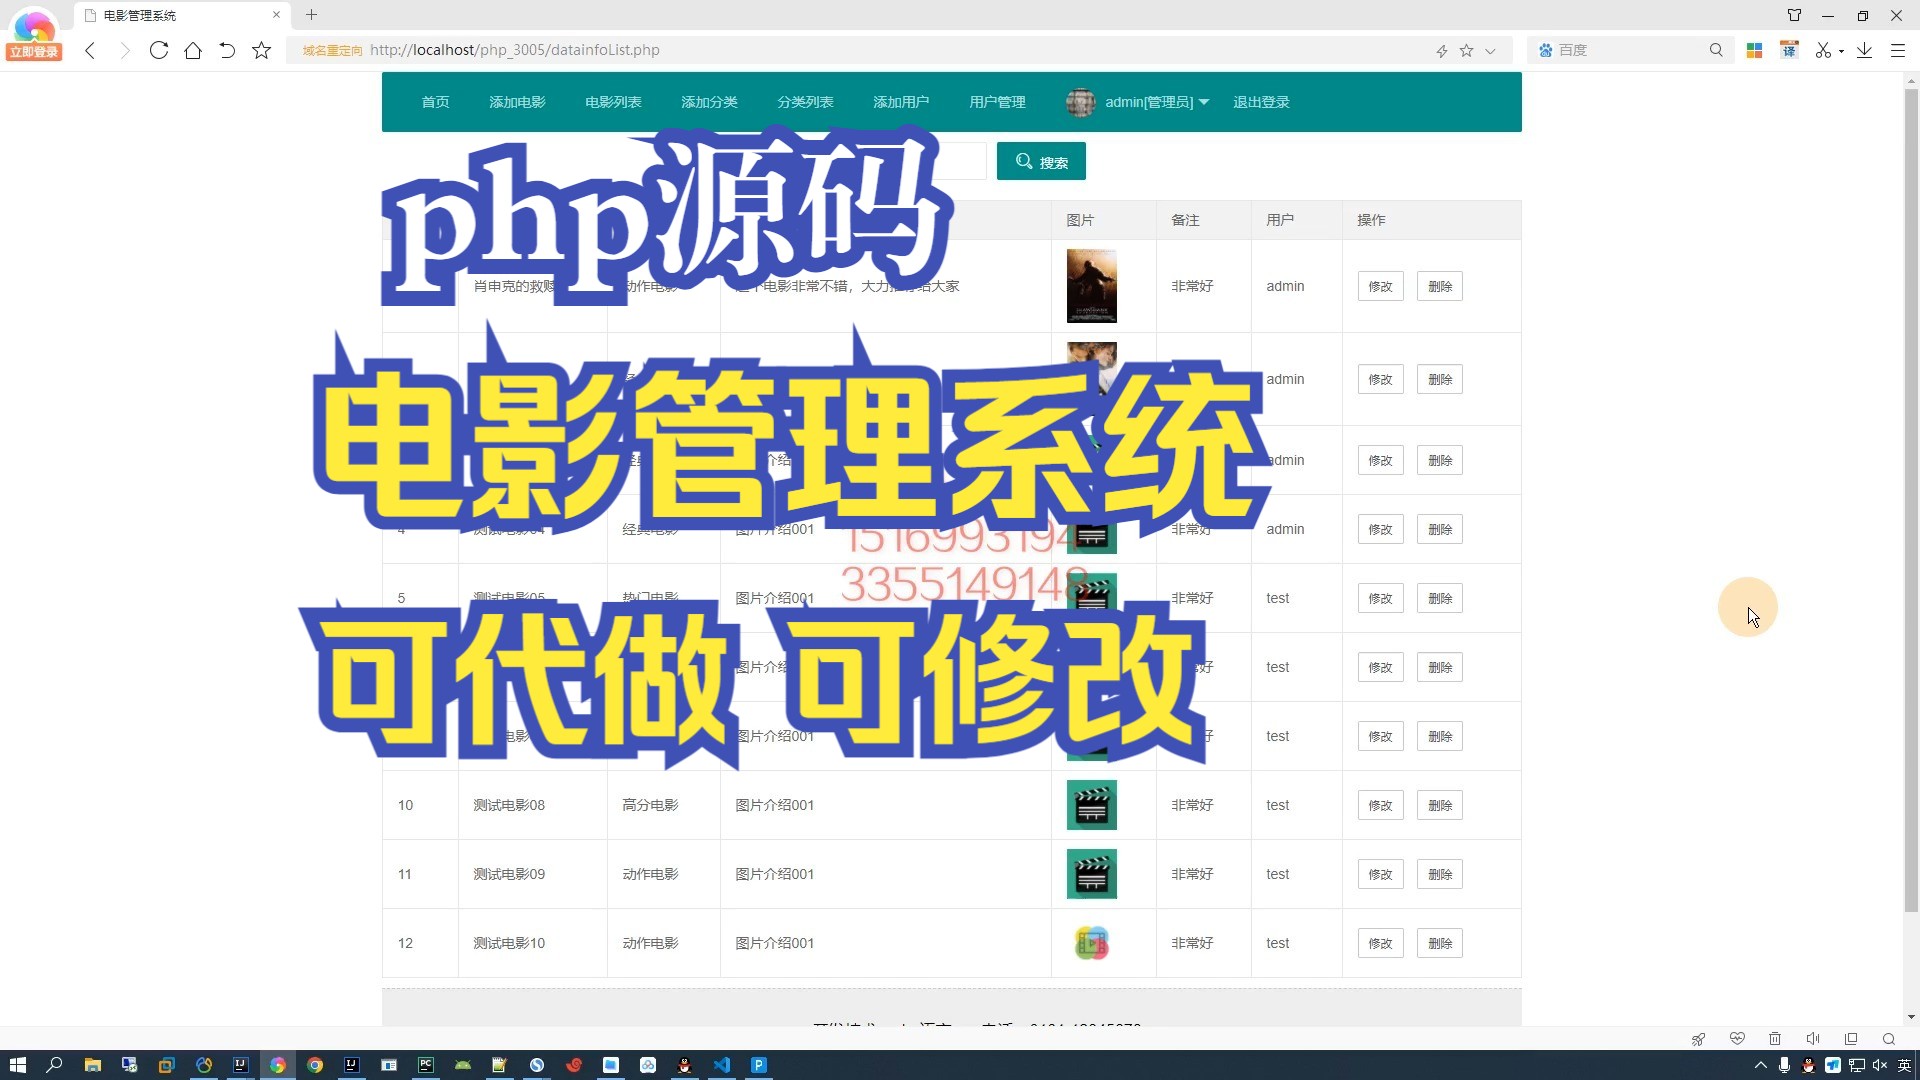Screen dimensions: 1920x1080
Task: Open the 电影列表 menu item
Action: coord(613,102)
